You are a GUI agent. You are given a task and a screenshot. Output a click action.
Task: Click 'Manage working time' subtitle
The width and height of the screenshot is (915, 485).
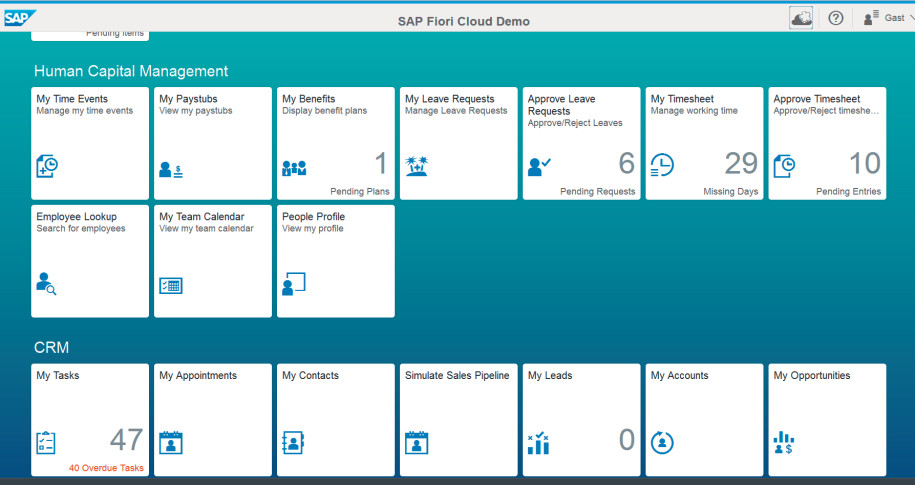tap(694, 111)
